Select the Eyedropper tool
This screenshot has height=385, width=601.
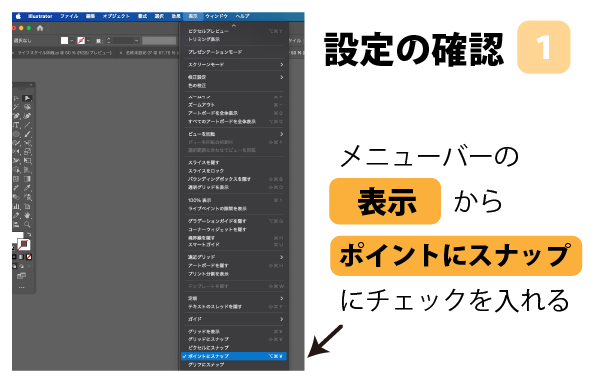point(27,188)
